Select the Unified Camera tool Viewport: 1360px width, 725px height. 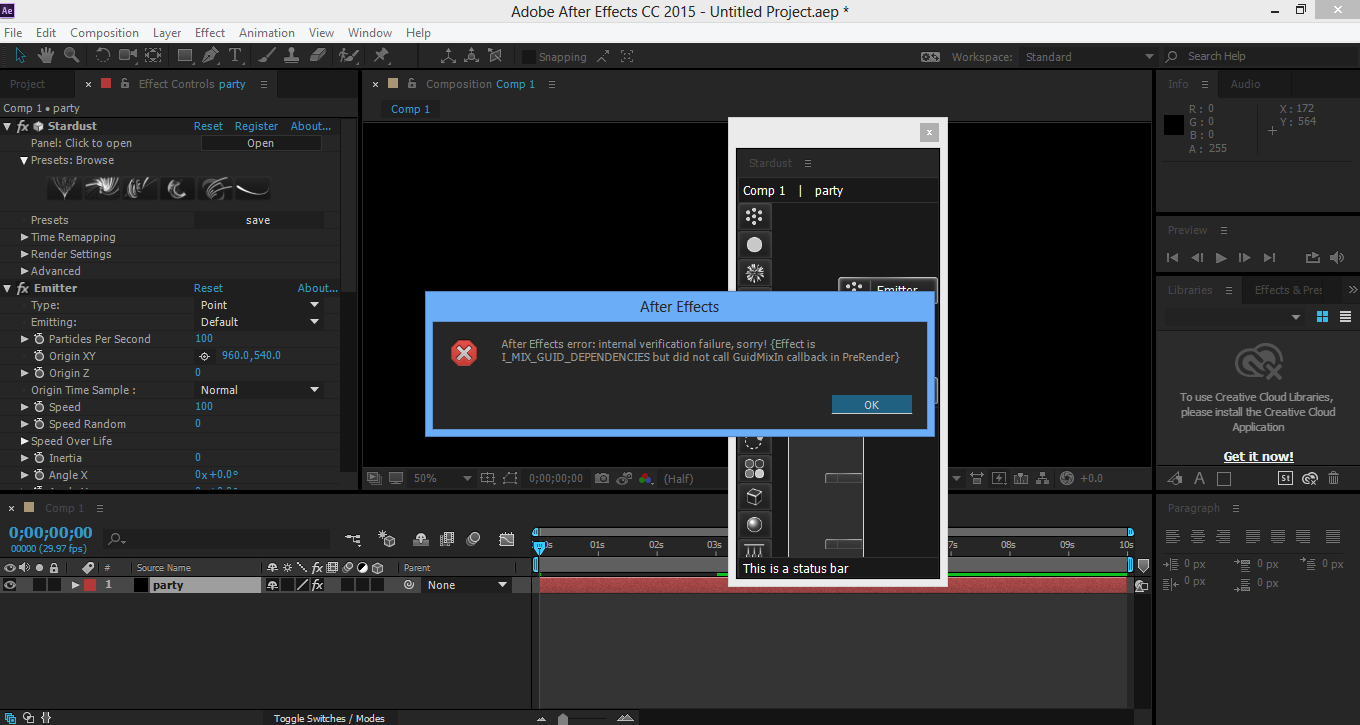[129, 56]
